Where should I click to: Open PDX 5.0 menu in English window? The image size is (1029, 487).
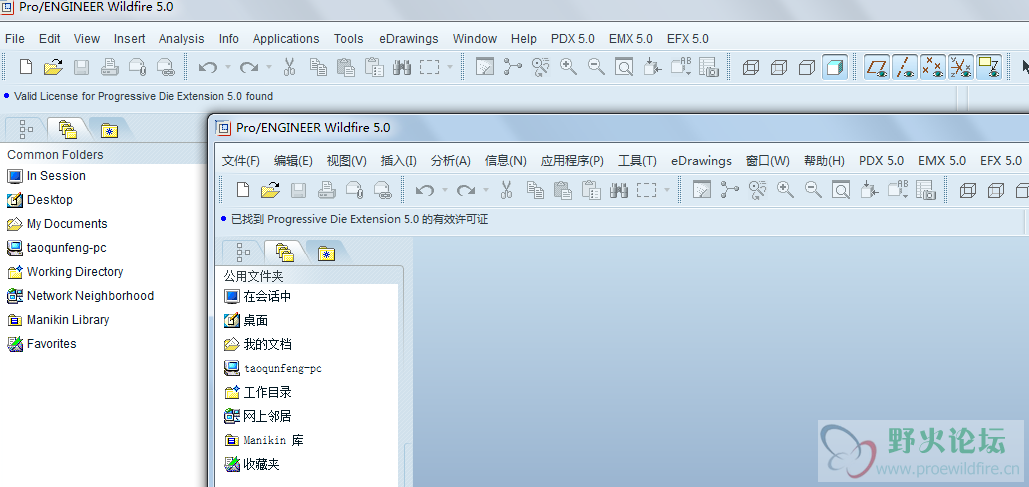coord(572,39)
